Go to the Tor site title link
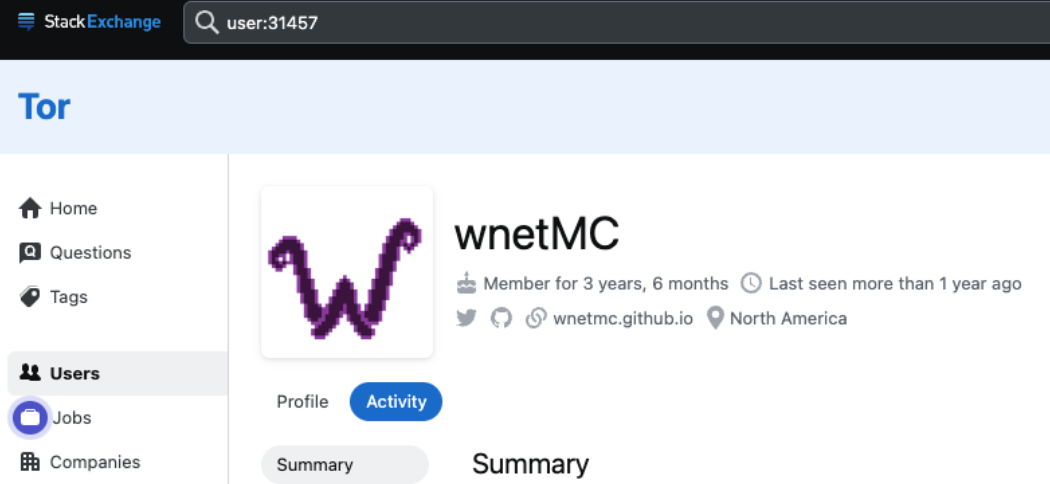The image size is (1050, 484). 44,106
